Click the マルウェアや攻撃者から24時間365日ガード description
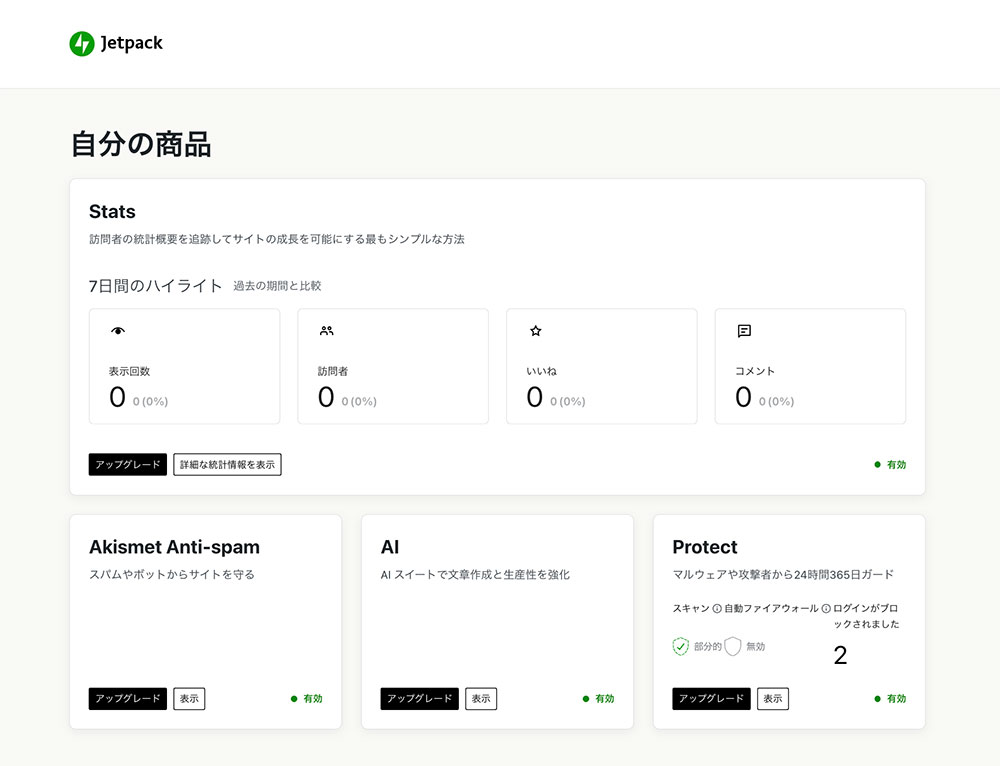Image resolution: width=1000 pixels, height=766 pixels. 783,575
